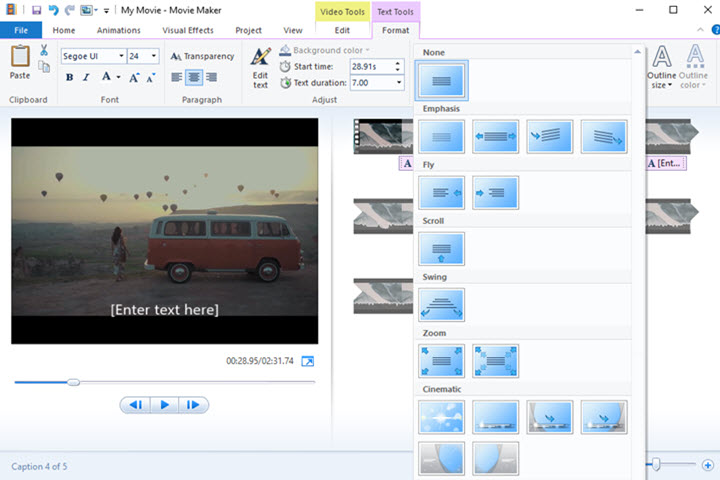Viewport: 720px width, 480px height.
Task: Open the Segoe UI font family dropdown
Action: point(122,56)
